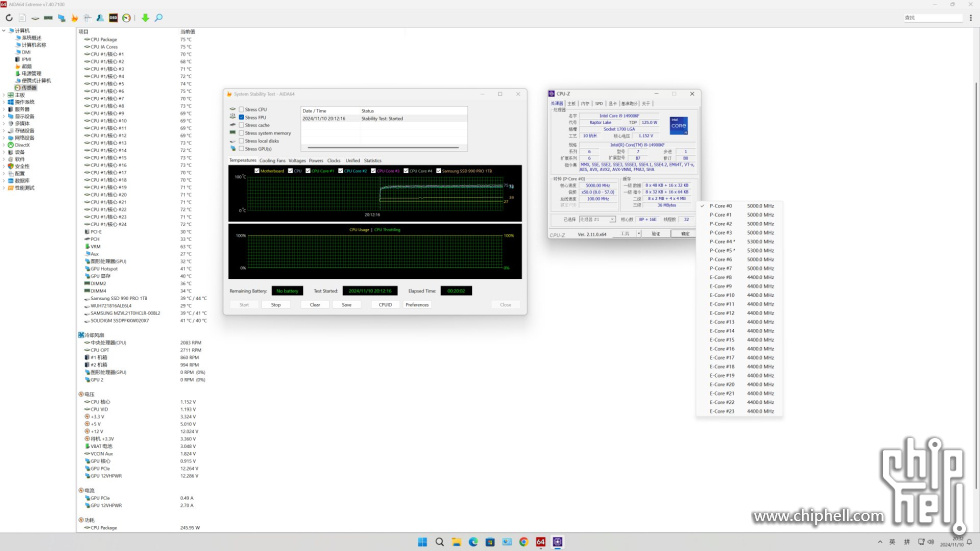Screen dimensions: 980x551
Task: Collapse the top computer tree node
Action: click(4, 31)
